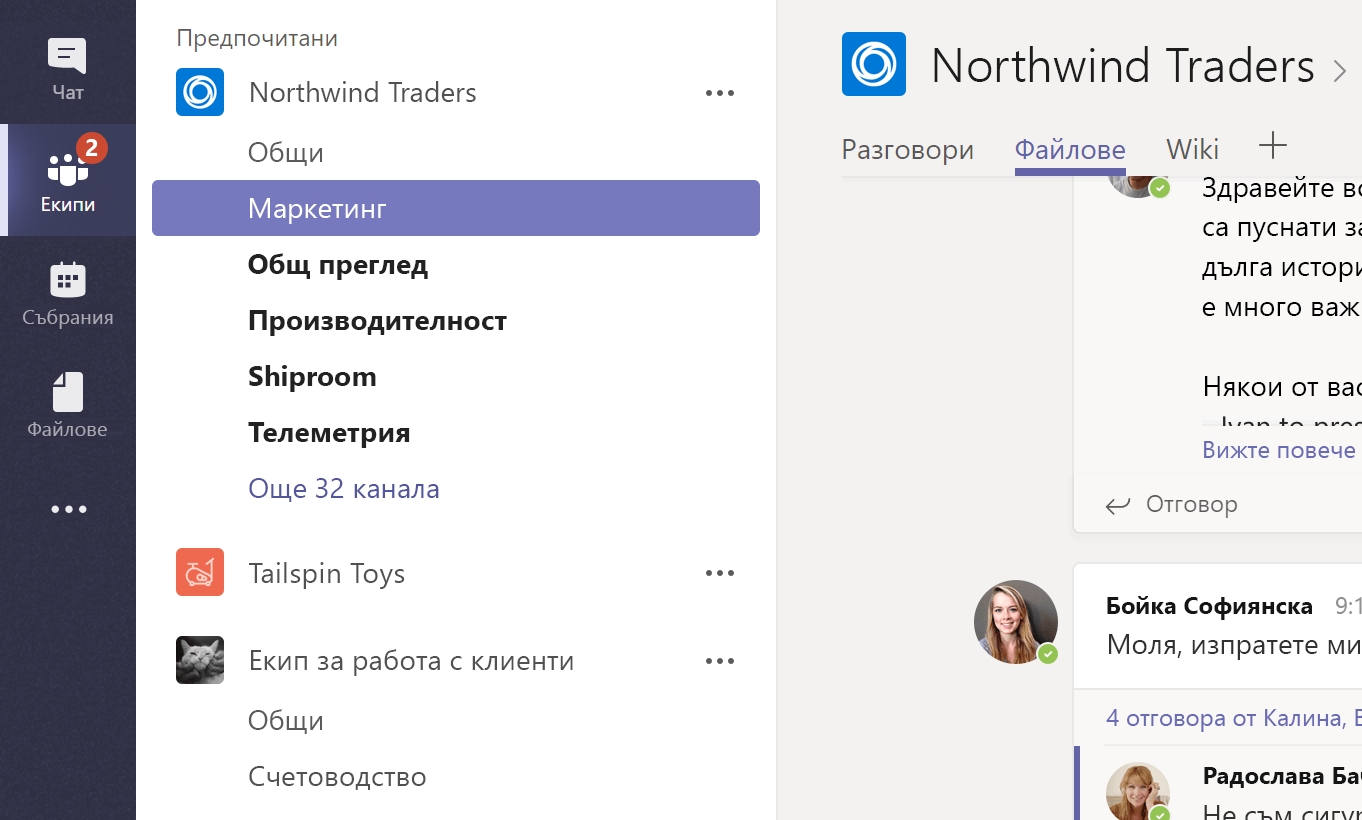Expand Още 32 канала hidden channels
Image resolution: width=1362 pixels, height=820 pixels.
point(344,489)
